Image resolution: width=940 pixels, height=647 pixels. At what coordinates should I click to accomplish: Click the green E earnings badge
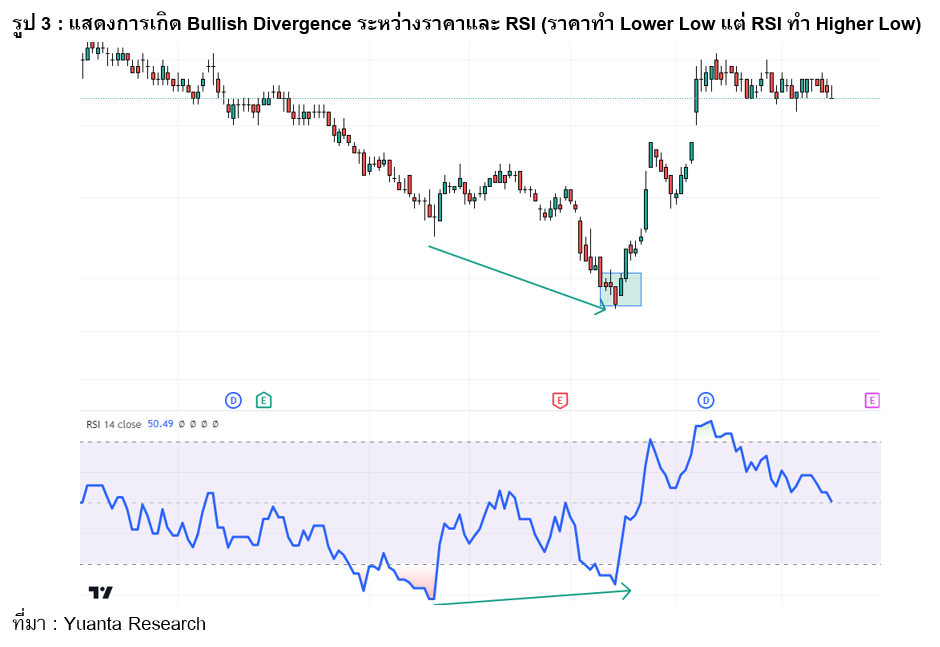click(x=263, y=399)
